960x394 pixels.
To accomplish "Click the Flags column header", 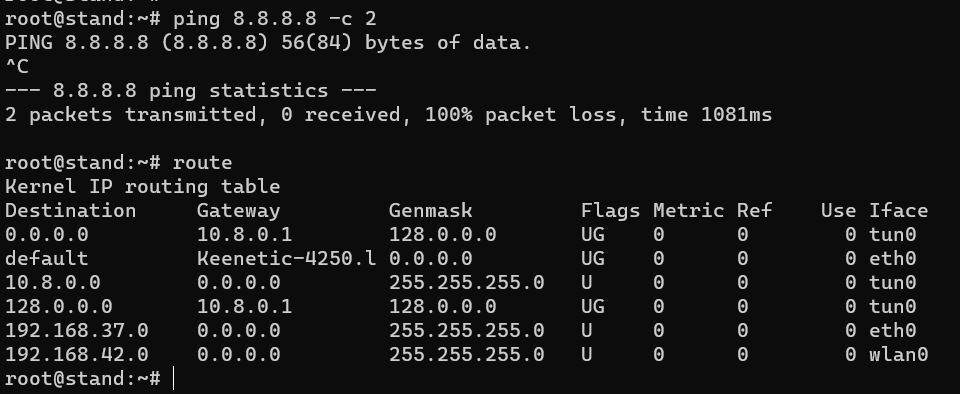I will coord(610,211).
